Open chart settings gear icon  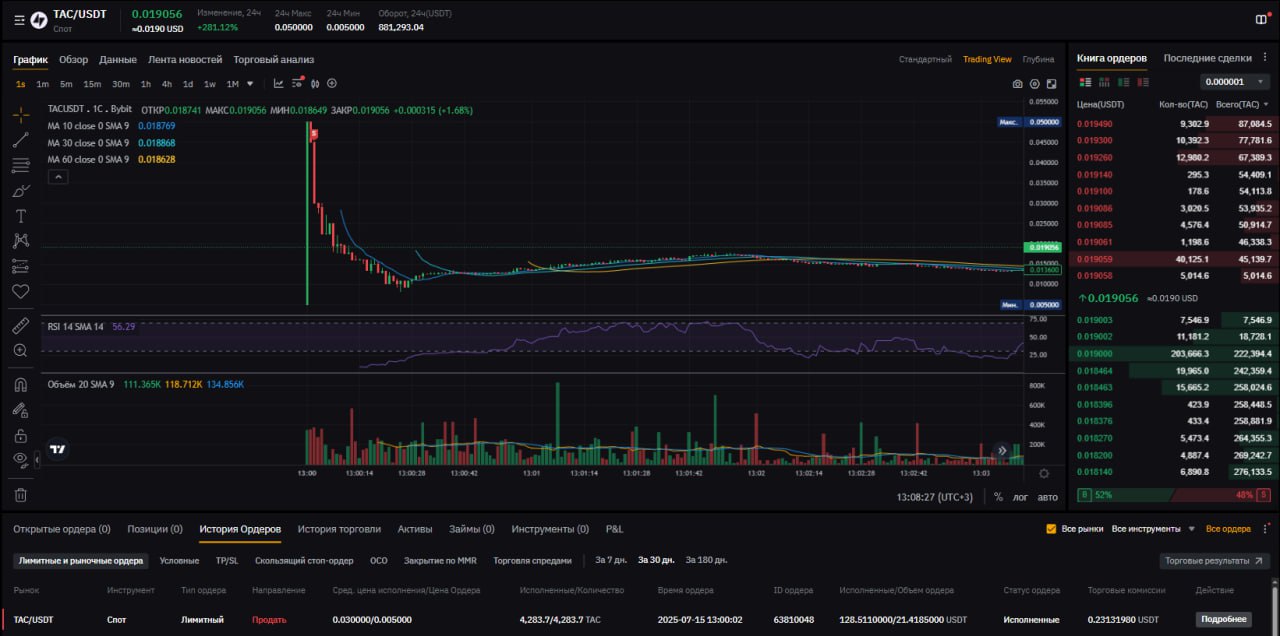pyautogui.click(x=1035, y=85)
